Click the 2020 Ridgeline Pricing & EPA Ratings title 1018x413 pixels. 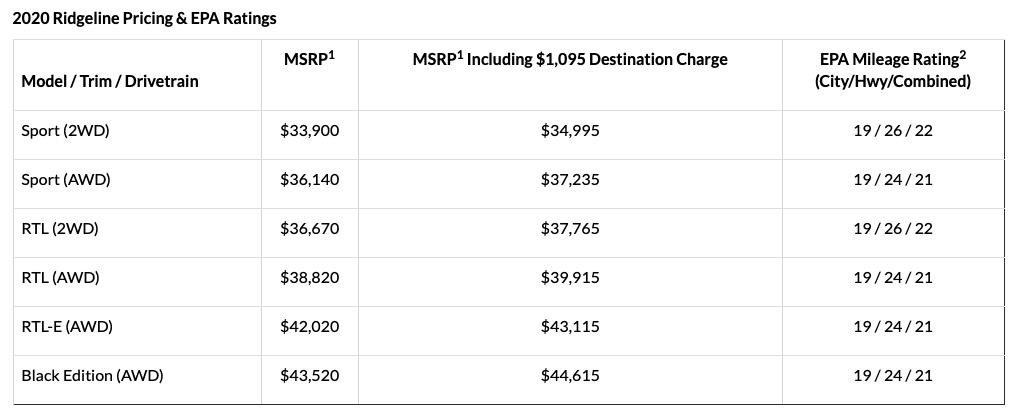(x=145, y=18)
